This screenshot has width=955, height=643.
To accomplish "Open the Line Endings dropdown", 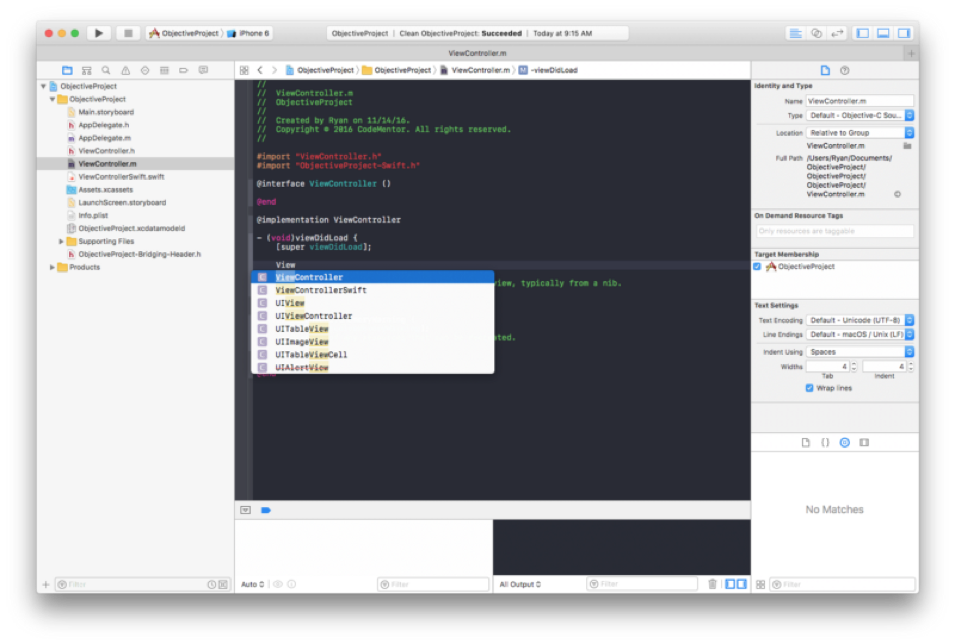I will pyautogui.click(x=860, y=335).
